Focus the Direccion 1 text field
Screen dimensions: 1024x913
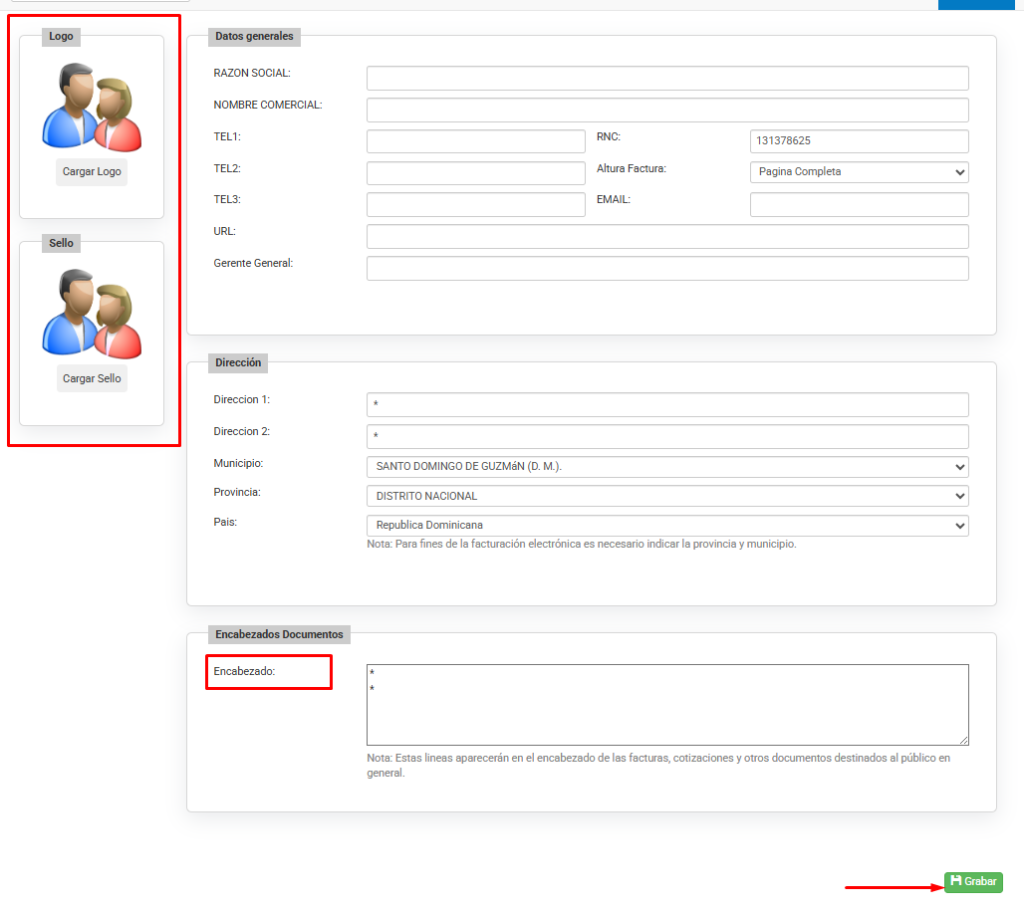(x=667, y=404)
